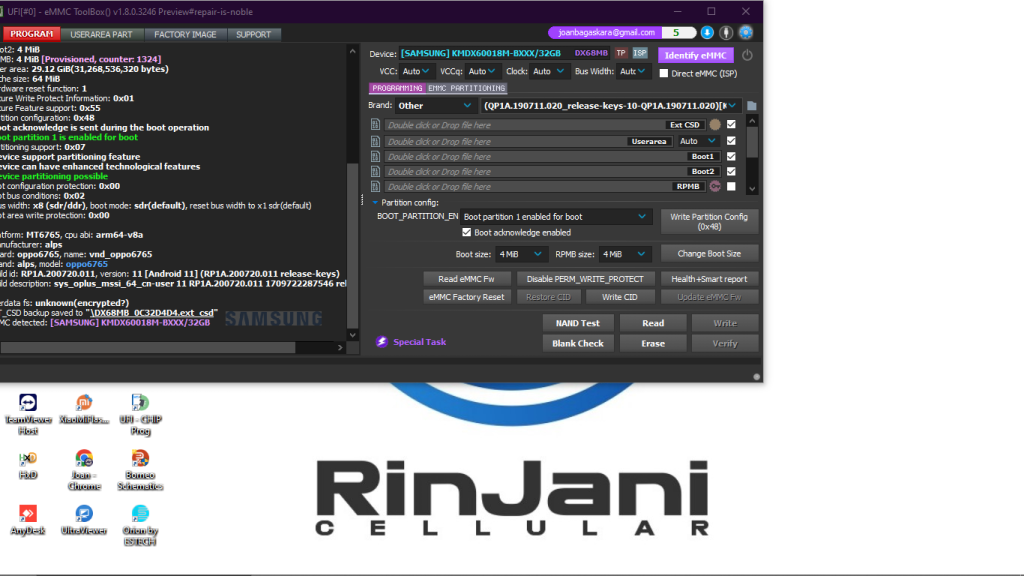Switch to the FACTORY IMAGE tab
Image resolution: width=1024 pixels, height=576 pixels.
(185, 34)
